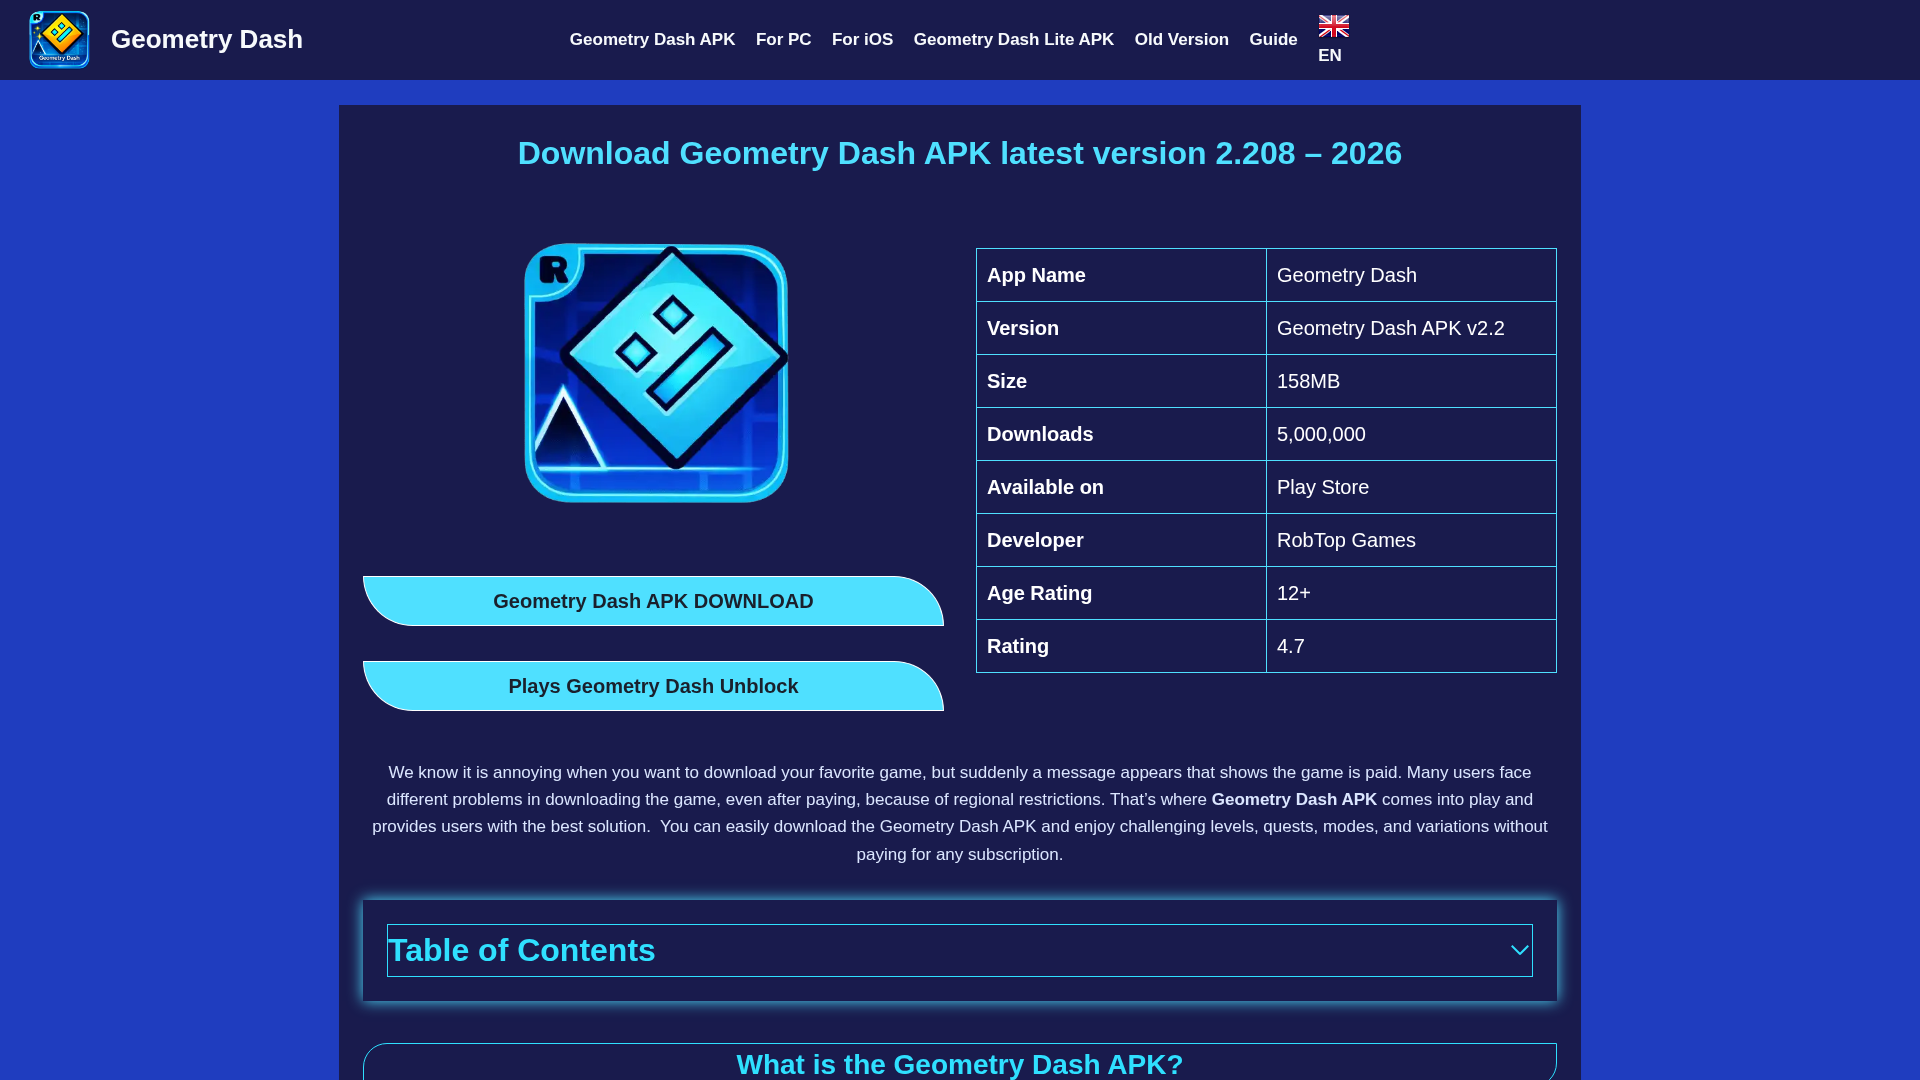Click the Available on label cell
Viewport: 1920px width, 1080px height.
(1121, 487)
